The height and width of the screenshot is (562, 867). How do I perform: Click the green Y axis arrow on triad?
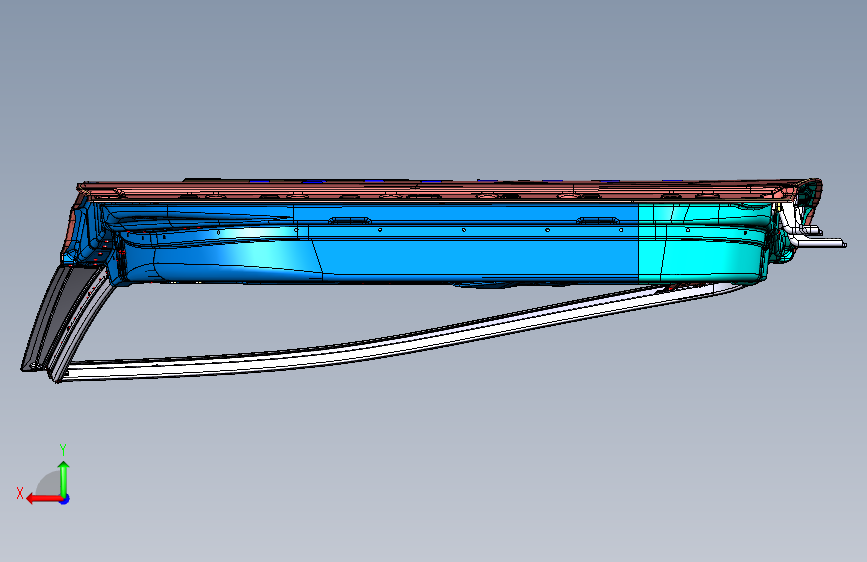click(64, 478)
